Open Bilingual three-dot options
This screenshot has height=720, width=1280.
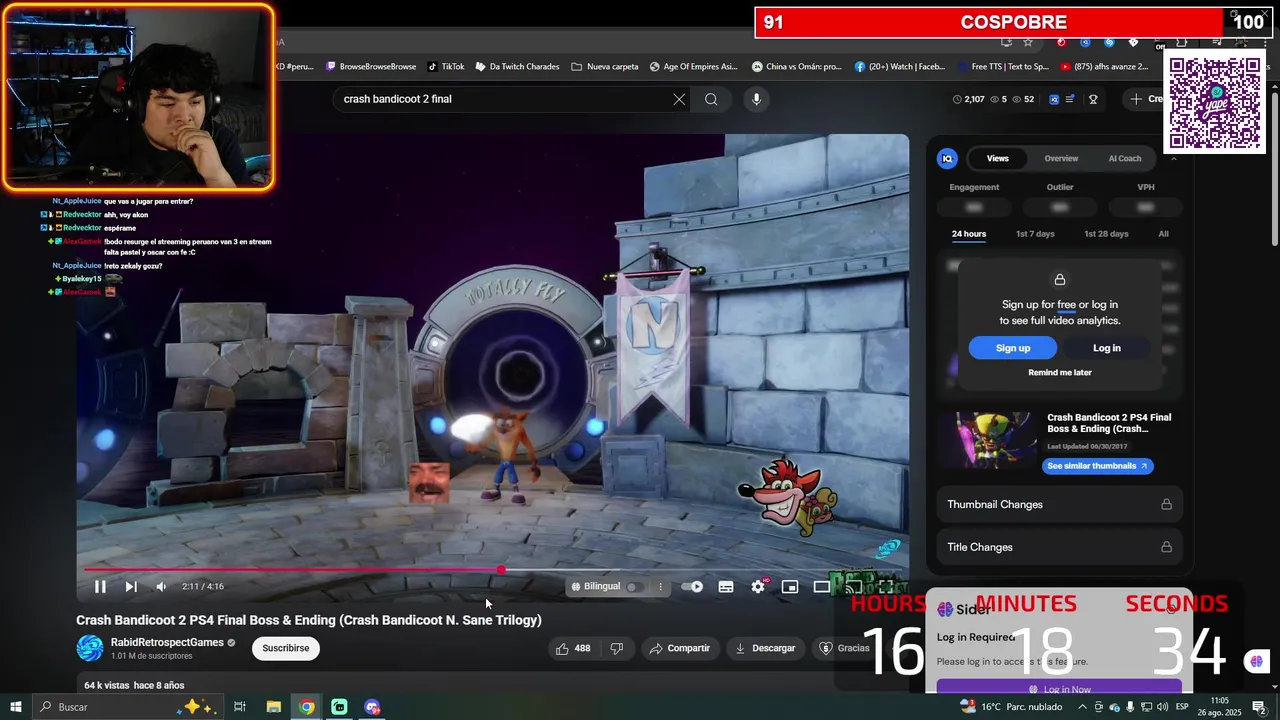pos(660,587)
